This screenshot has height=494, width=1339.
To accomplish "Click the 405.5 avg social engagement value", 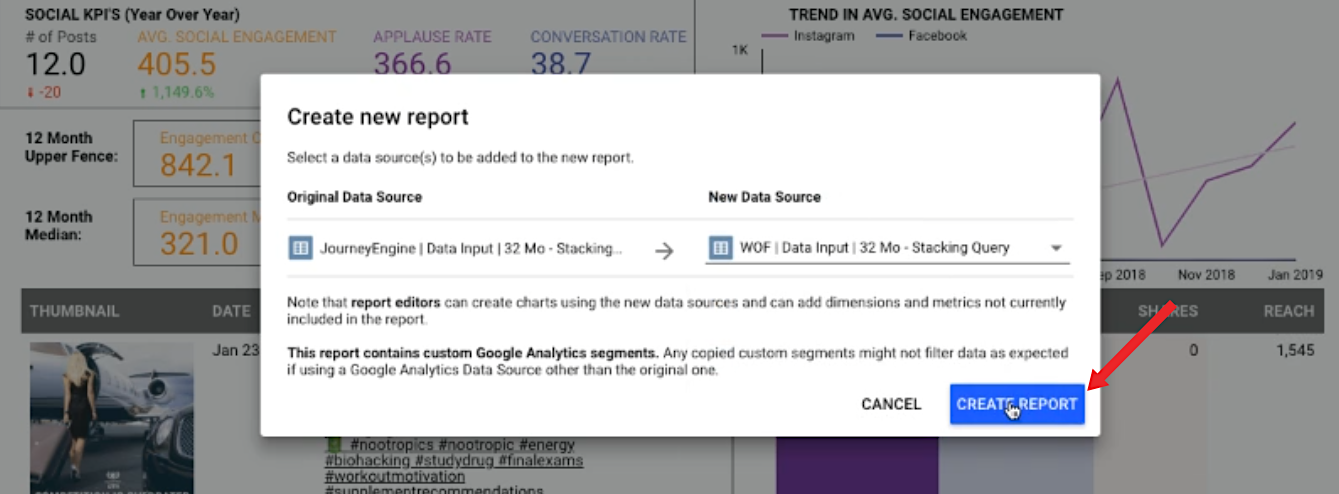I will point(177,65).
